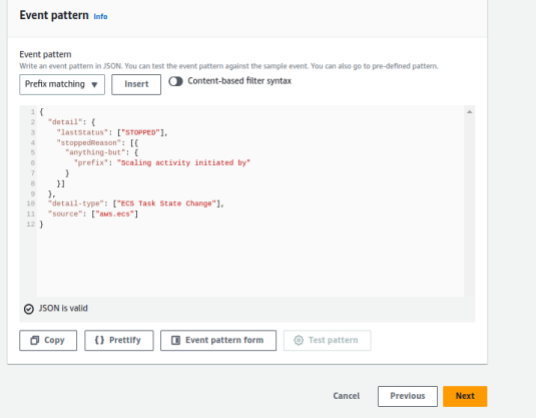
Task: Click the copy icon on Copy button
Action: [x=35, y=340]
